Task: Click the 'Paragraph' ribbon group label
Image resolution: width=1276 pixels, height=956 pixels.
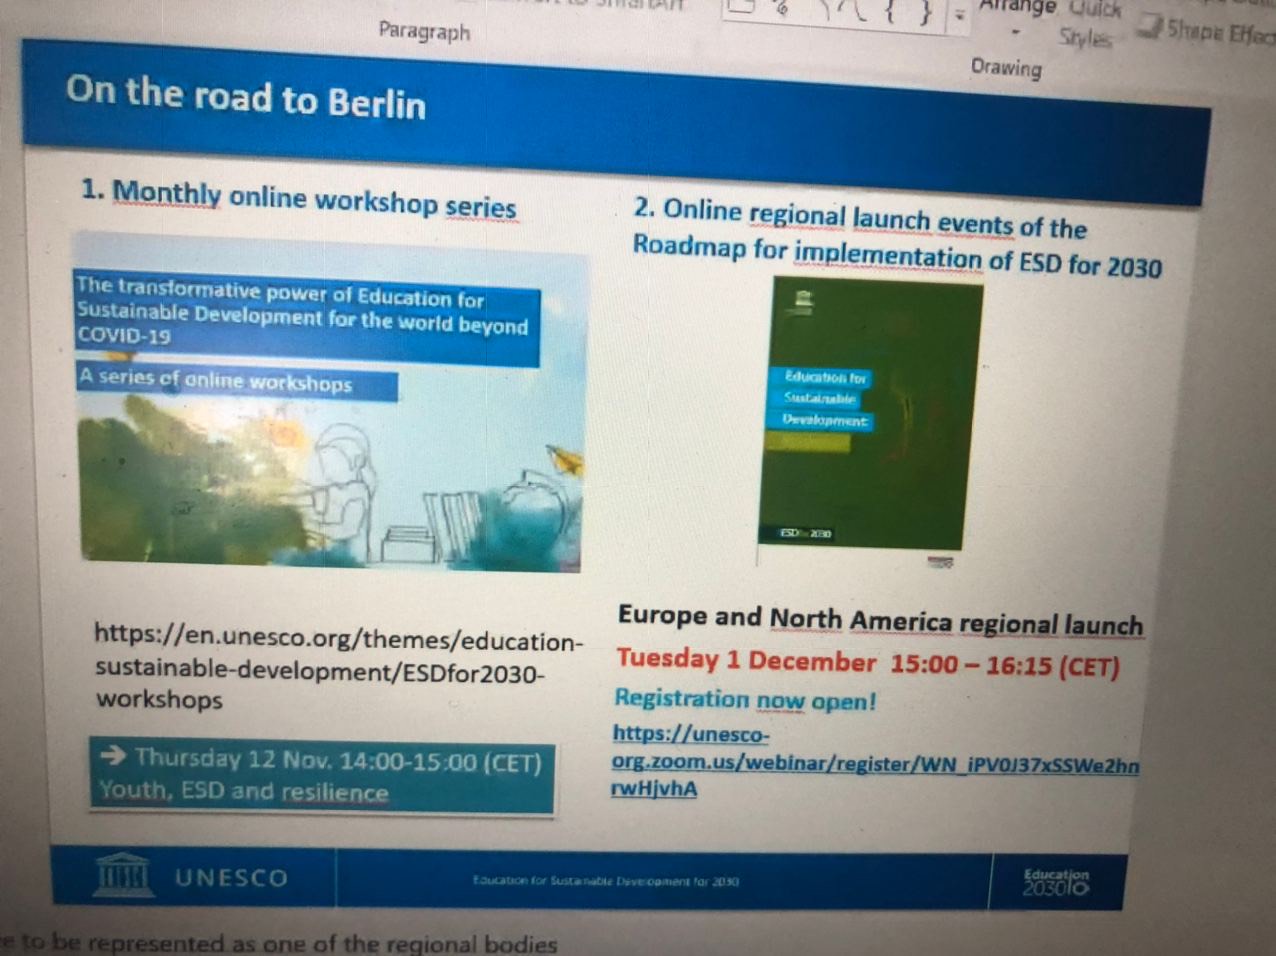Action: tap(424, 31)
